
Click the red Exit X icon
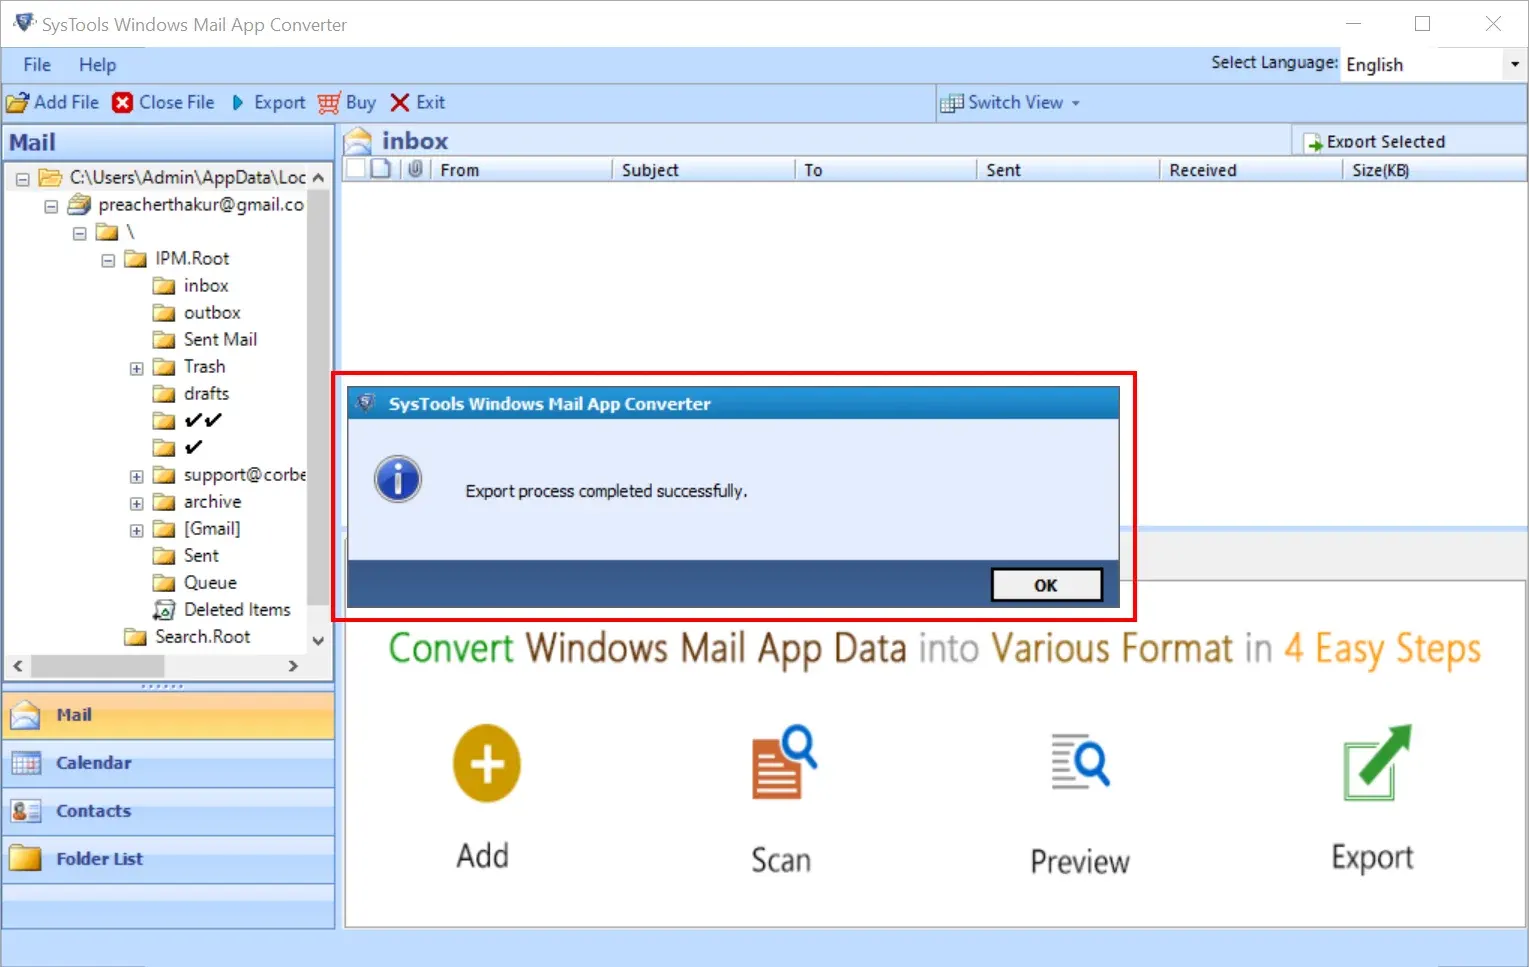click(400, 102)
